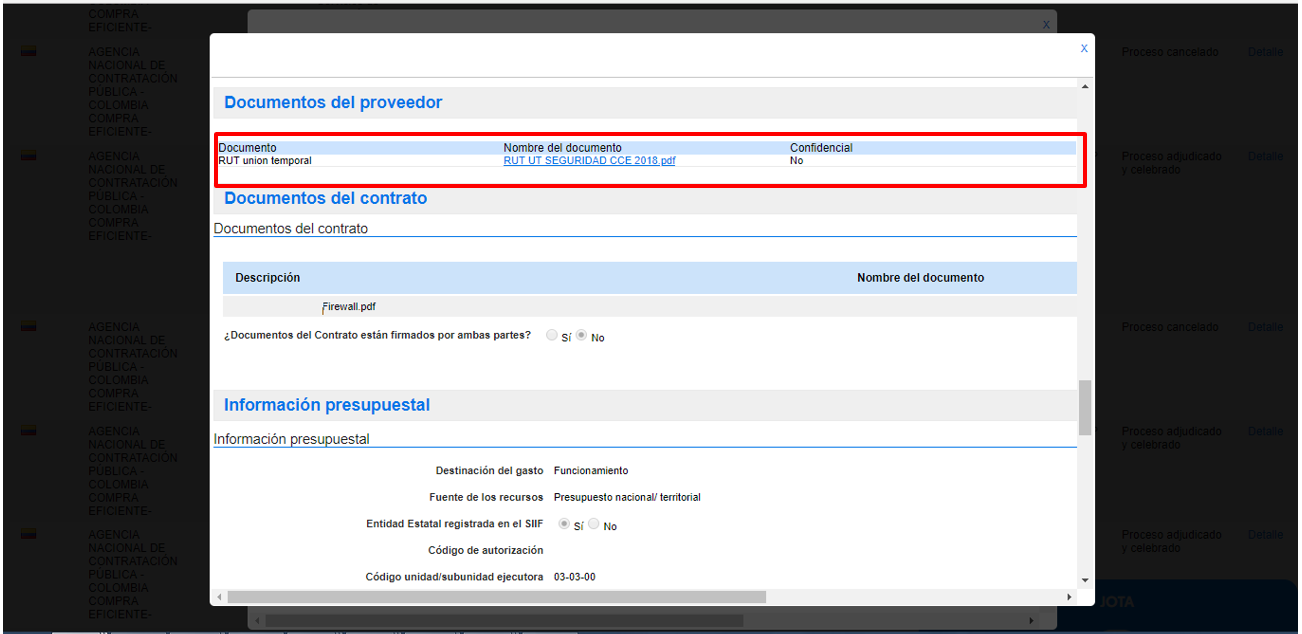Click the Confidencial column header
This screenshot has width=1302, height=634.
click(x=821, y=148)
